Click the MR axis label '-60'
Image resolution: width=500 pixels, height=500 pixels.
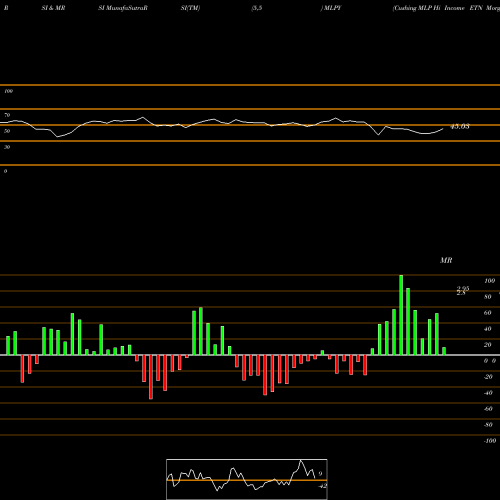(488, 409)
